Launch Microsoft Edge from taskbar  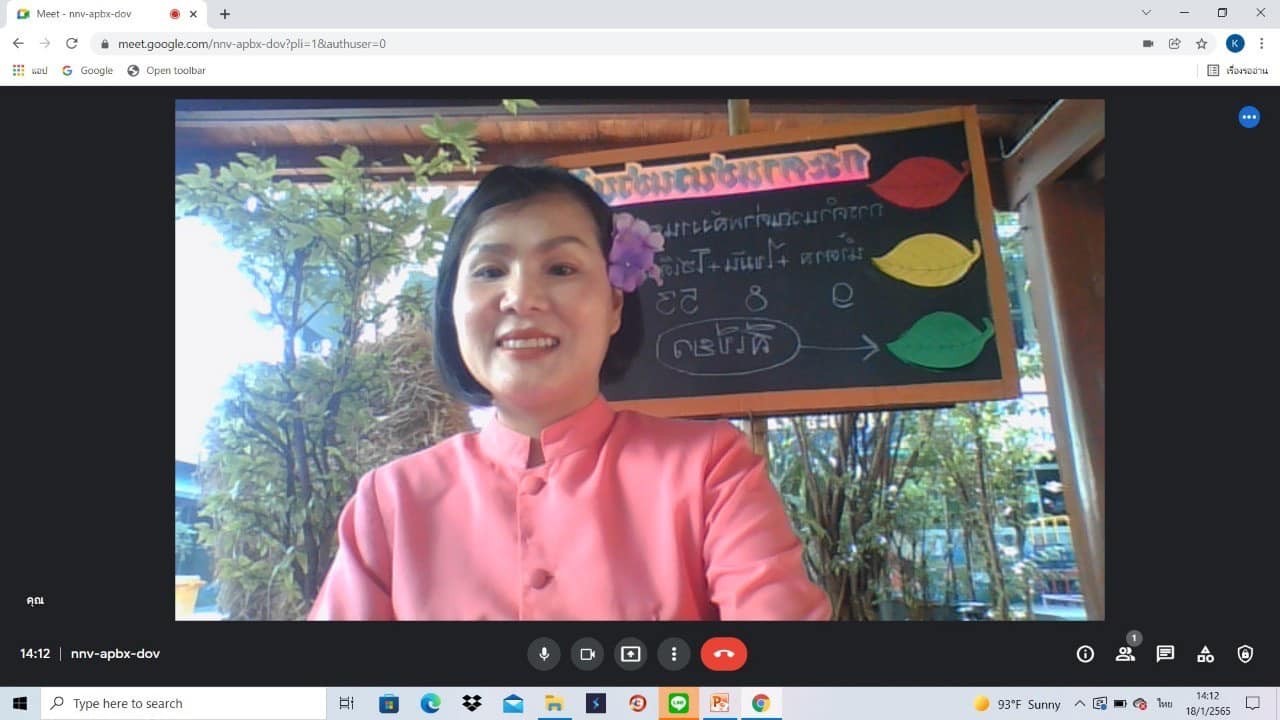[431, 703]
